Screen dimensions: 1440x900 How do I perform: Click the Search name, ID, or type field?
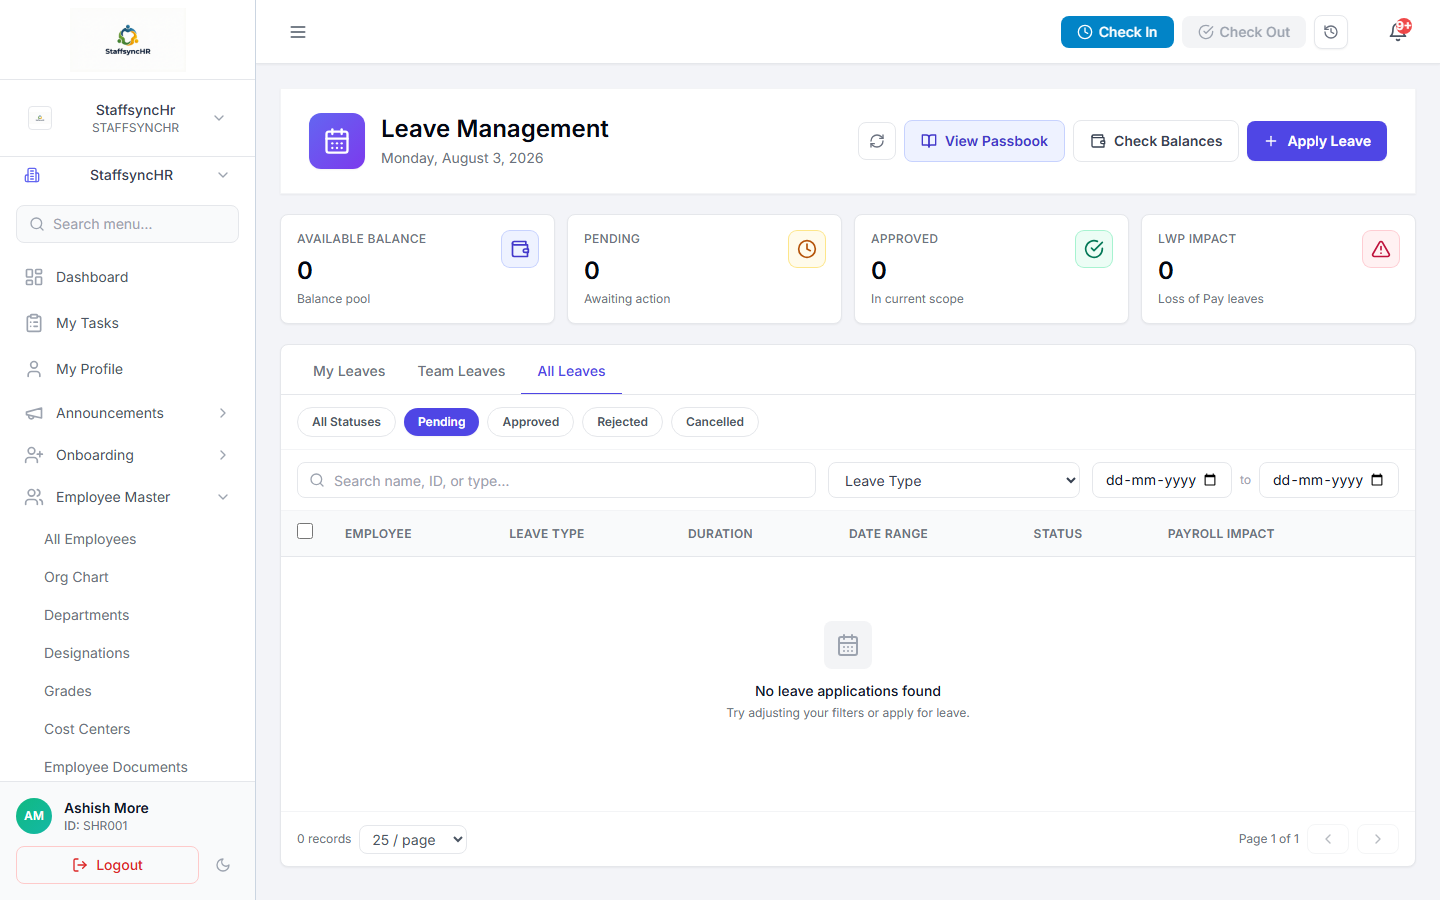556,480
